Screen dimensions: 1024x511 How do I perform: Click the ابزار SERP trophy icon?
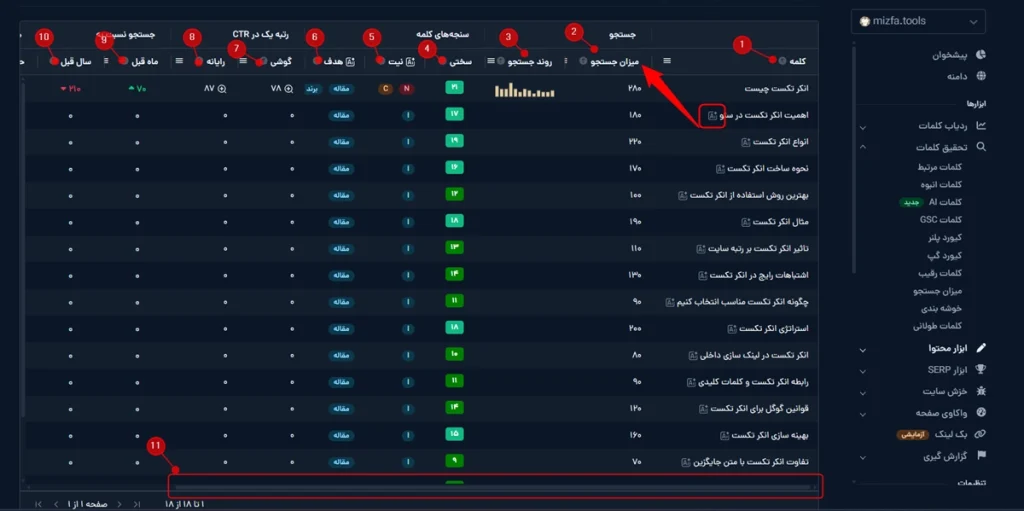(980, 369)
